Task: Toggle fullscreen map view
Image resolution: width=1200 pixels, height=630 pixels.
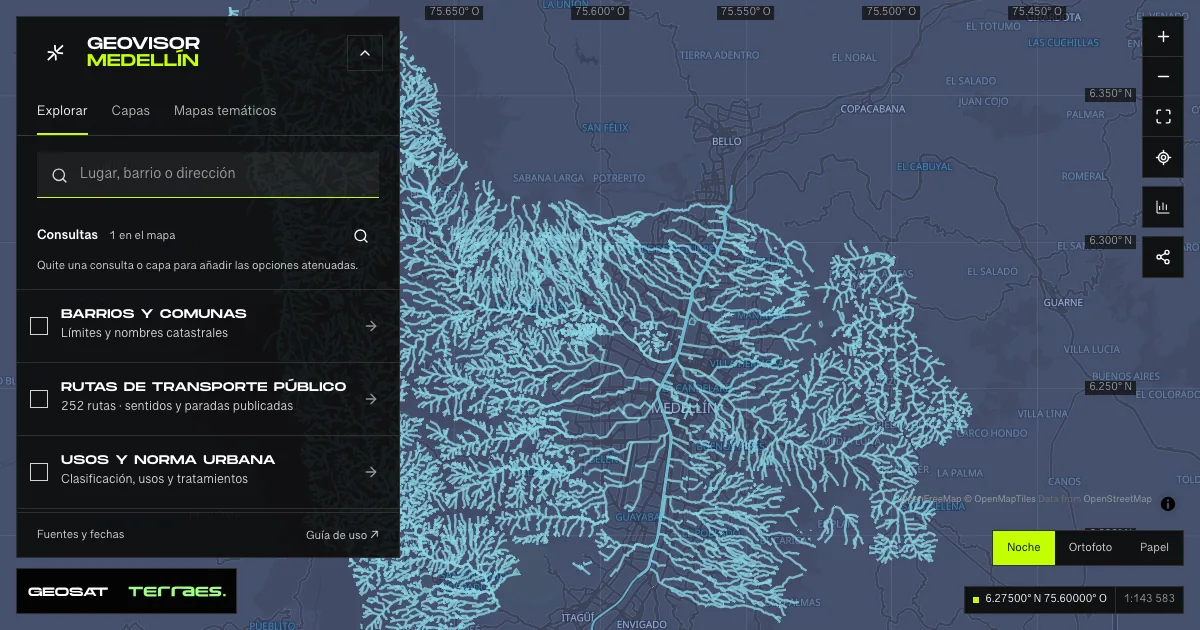Action: [1163, 117]
